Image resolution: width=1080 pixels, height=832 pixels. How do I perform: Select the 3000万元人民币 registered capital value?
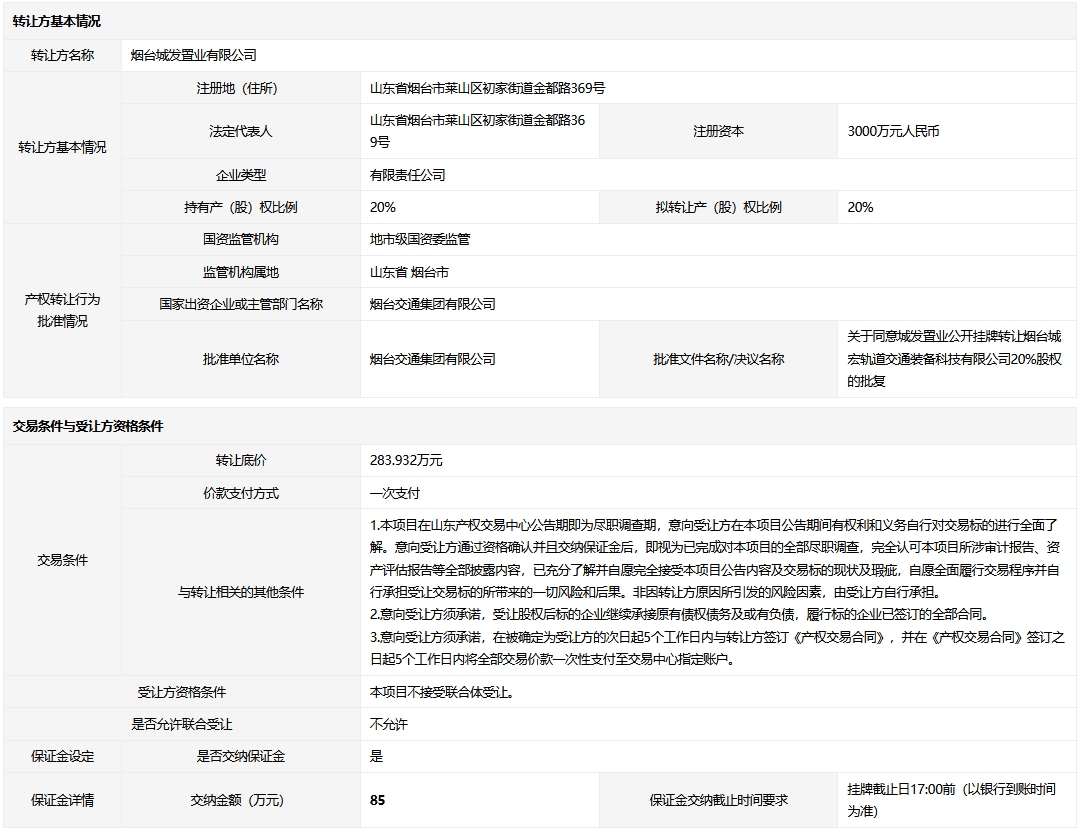click(x=893, y=131)
